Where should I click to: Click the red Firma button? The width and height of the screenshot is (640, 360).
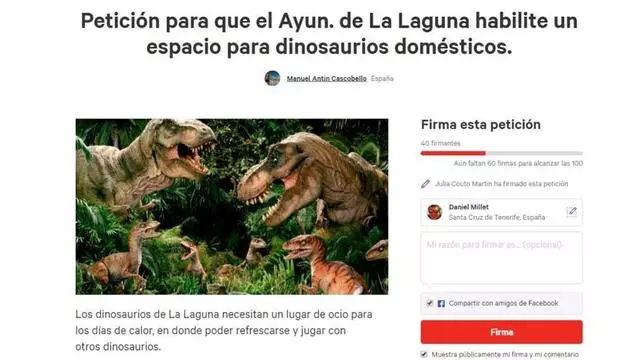coord(502,332)
